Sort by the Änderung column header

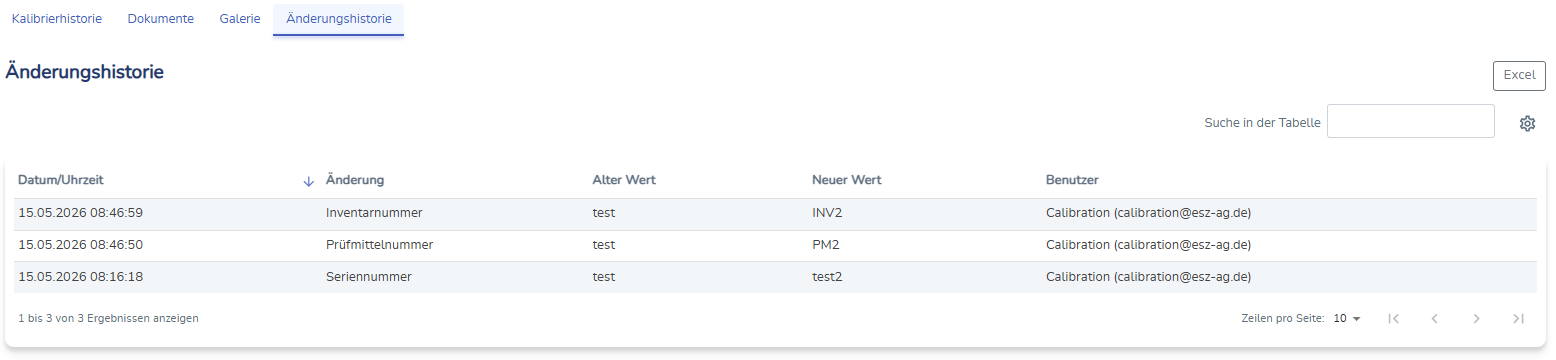tap(355, 180)
